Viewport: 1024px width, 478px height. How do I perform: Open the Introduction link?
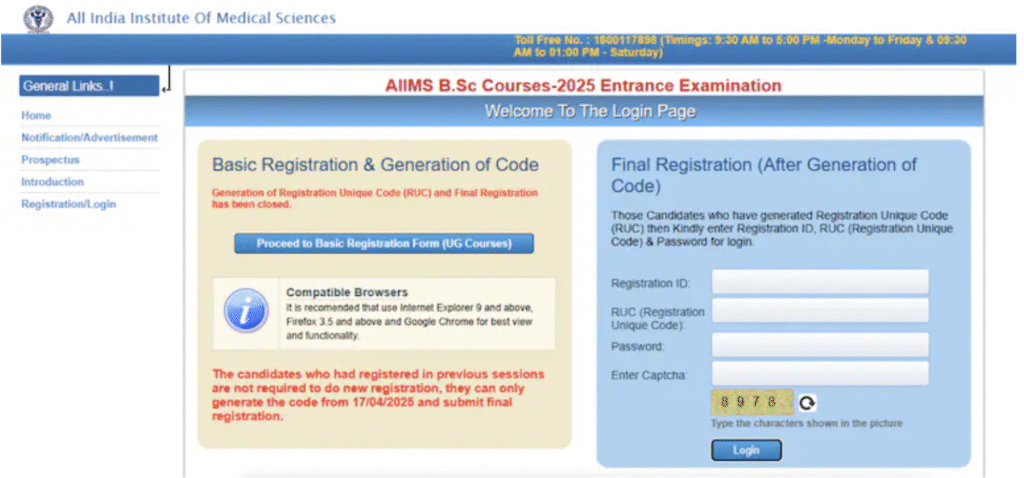pos(52,182)
